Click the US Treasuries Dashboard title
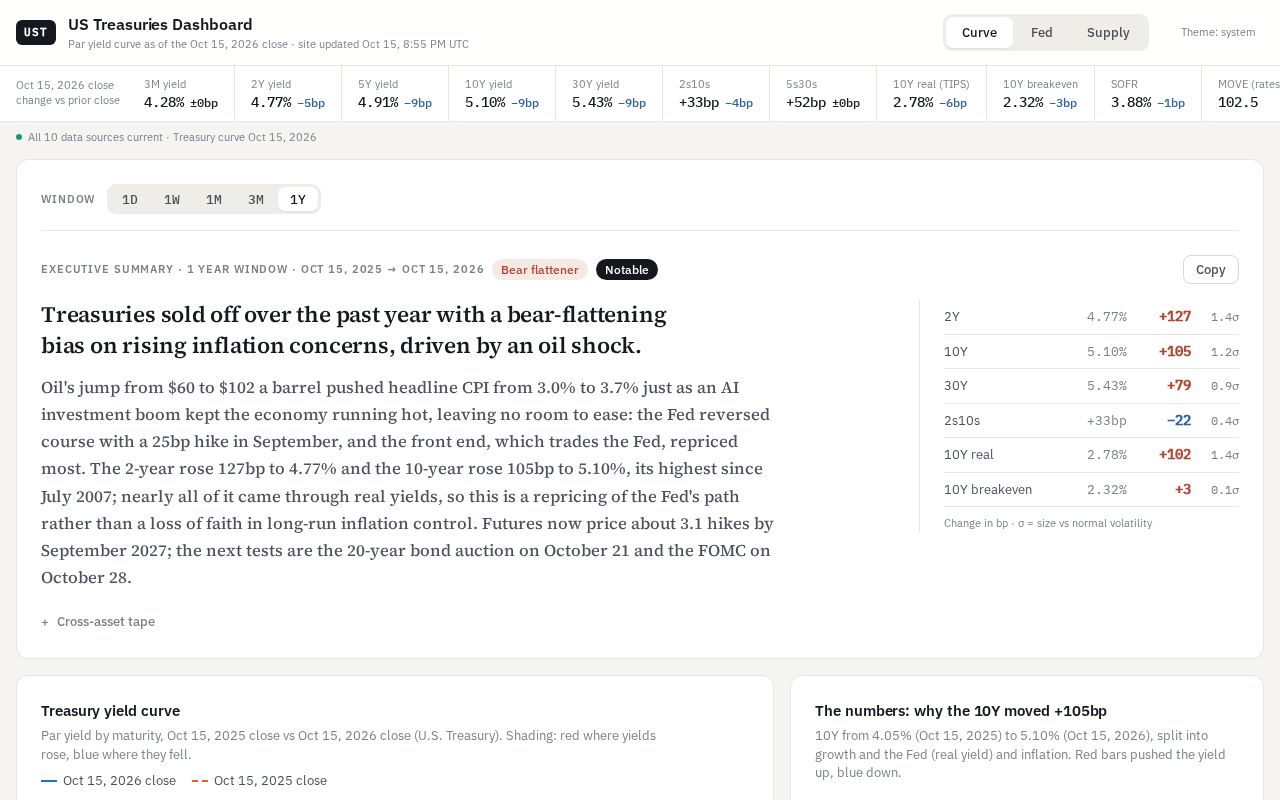The height and width of the screenshot is (800, 1280). point(160,24)
